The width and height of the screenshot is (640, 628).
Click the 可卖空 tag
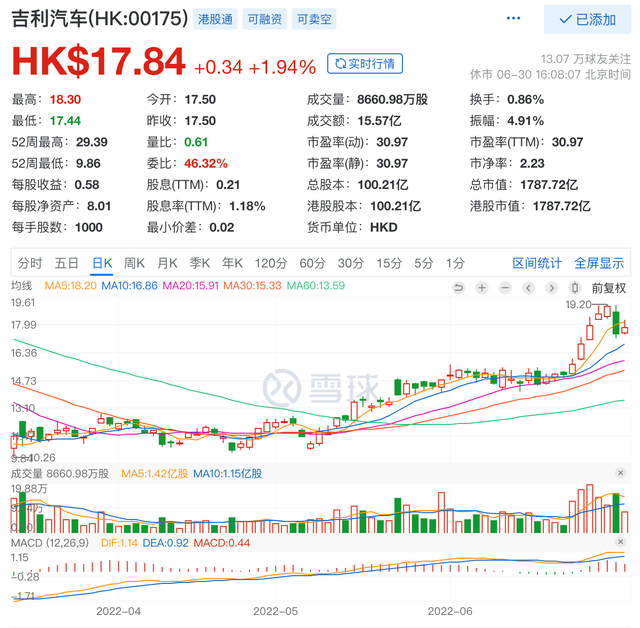[x=314, y=19]
